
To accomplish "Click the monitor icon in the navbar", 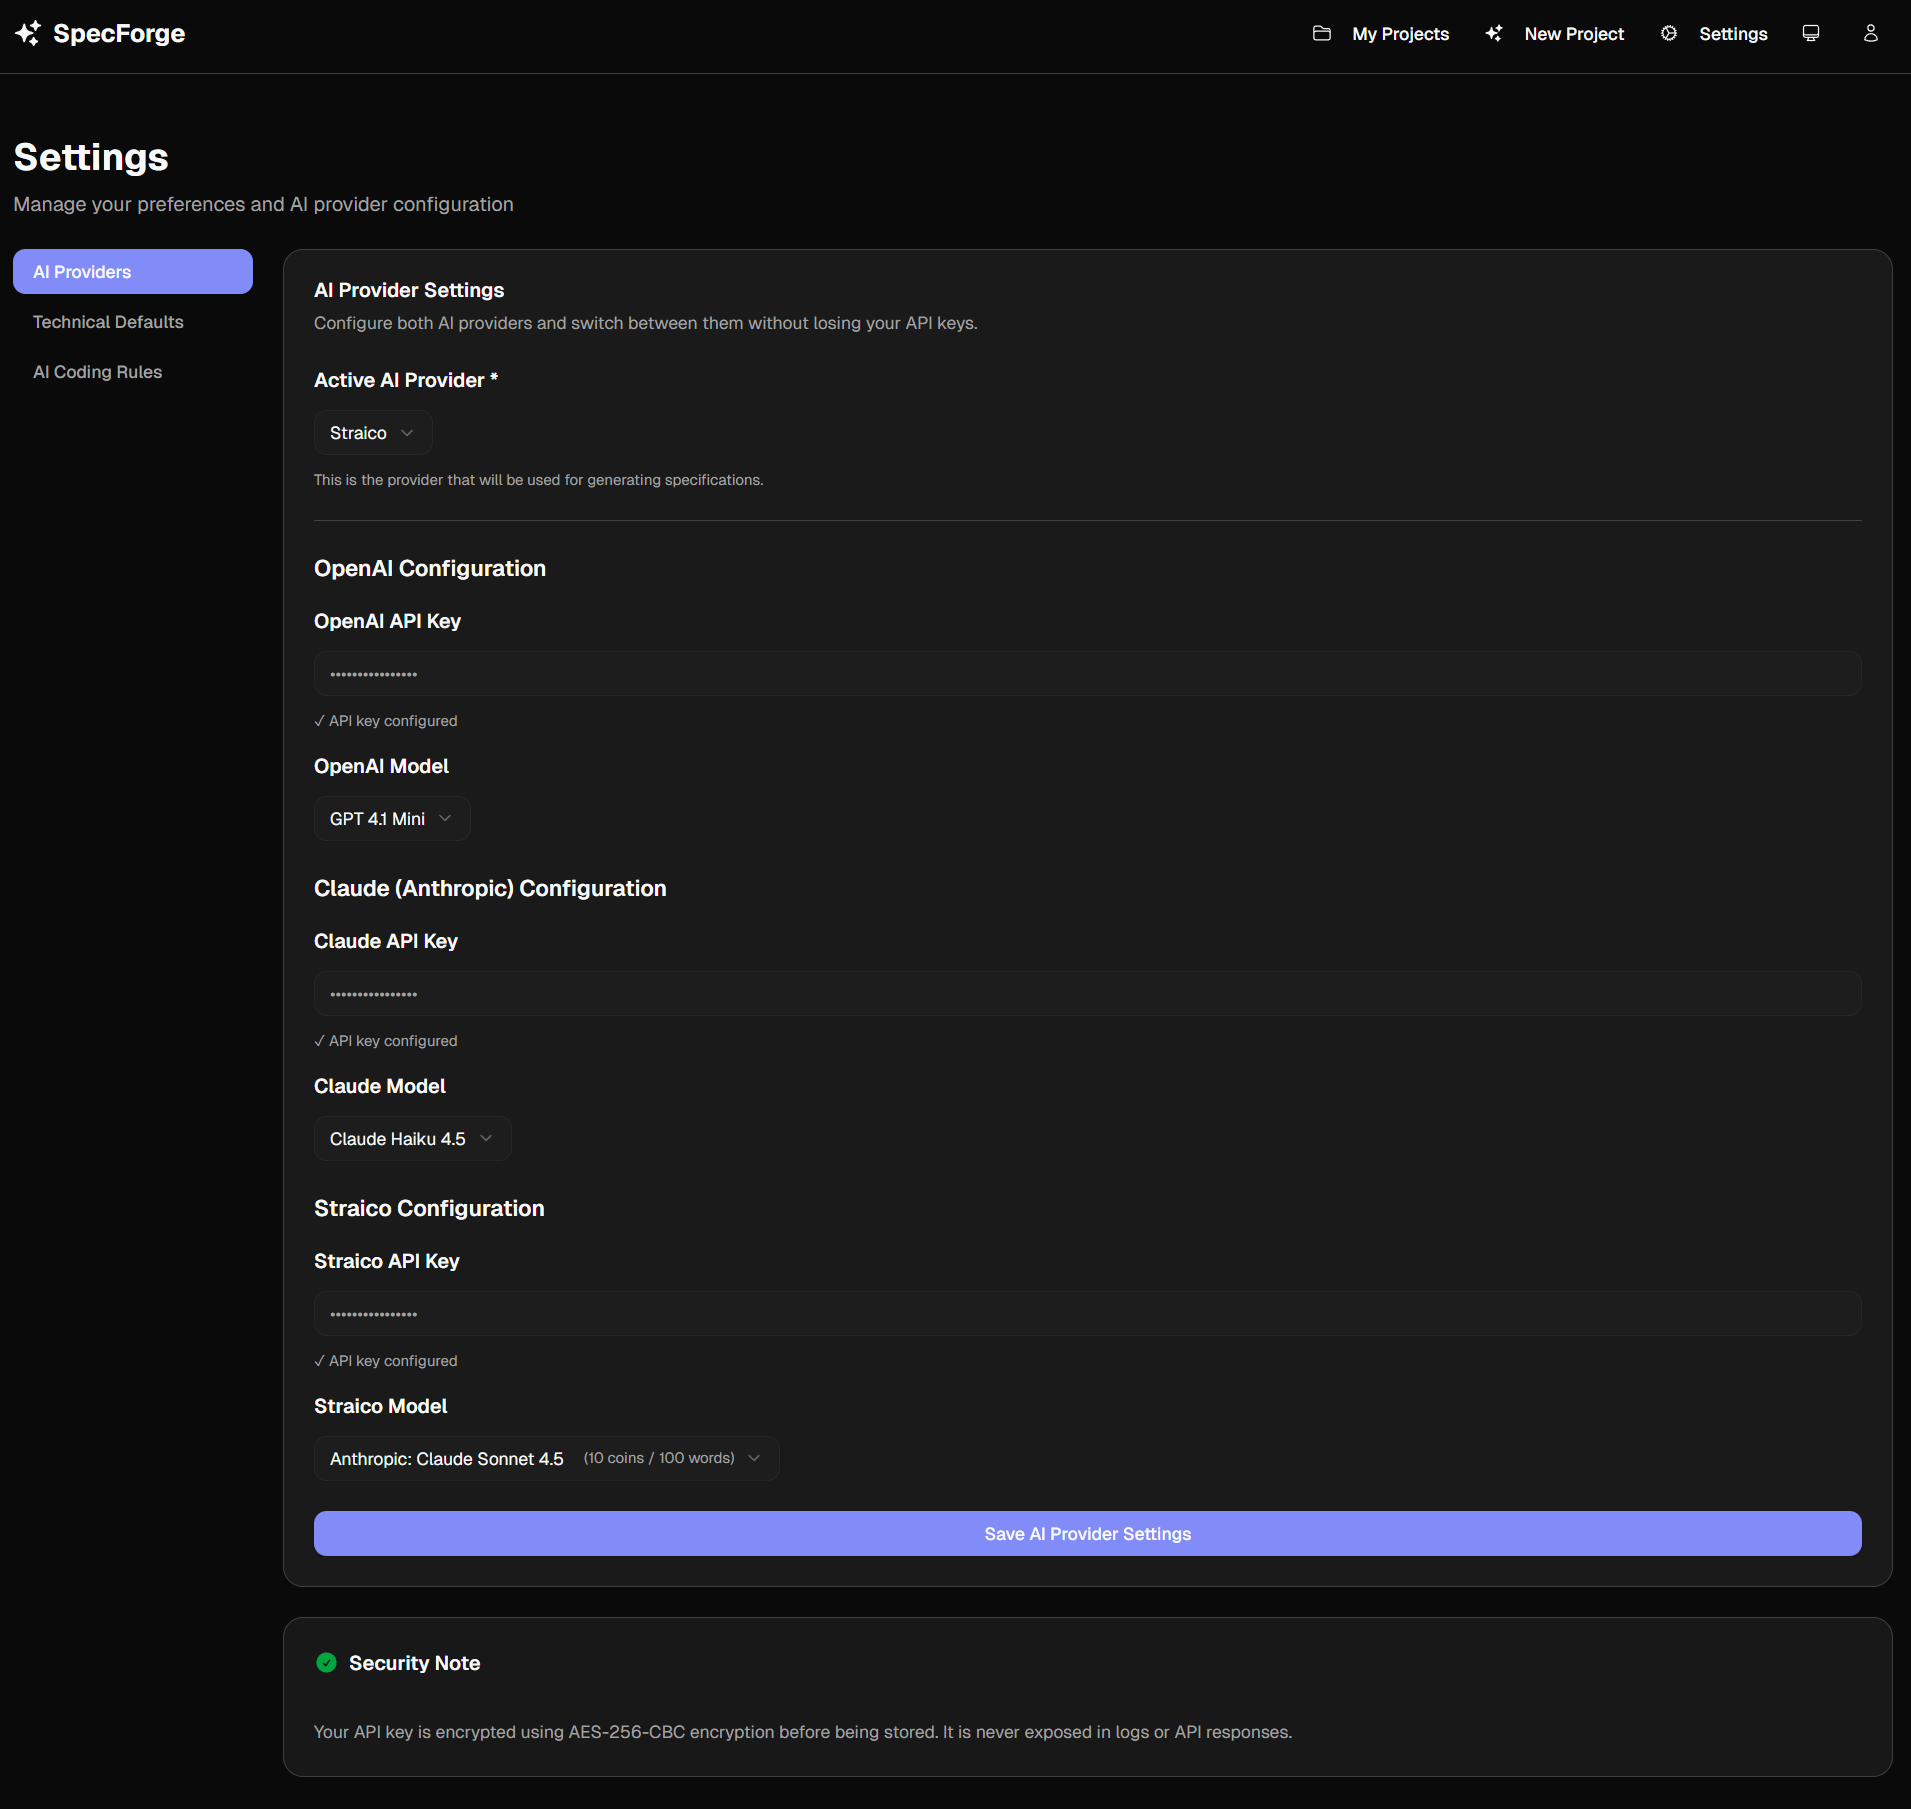I will coord(1811,33).
